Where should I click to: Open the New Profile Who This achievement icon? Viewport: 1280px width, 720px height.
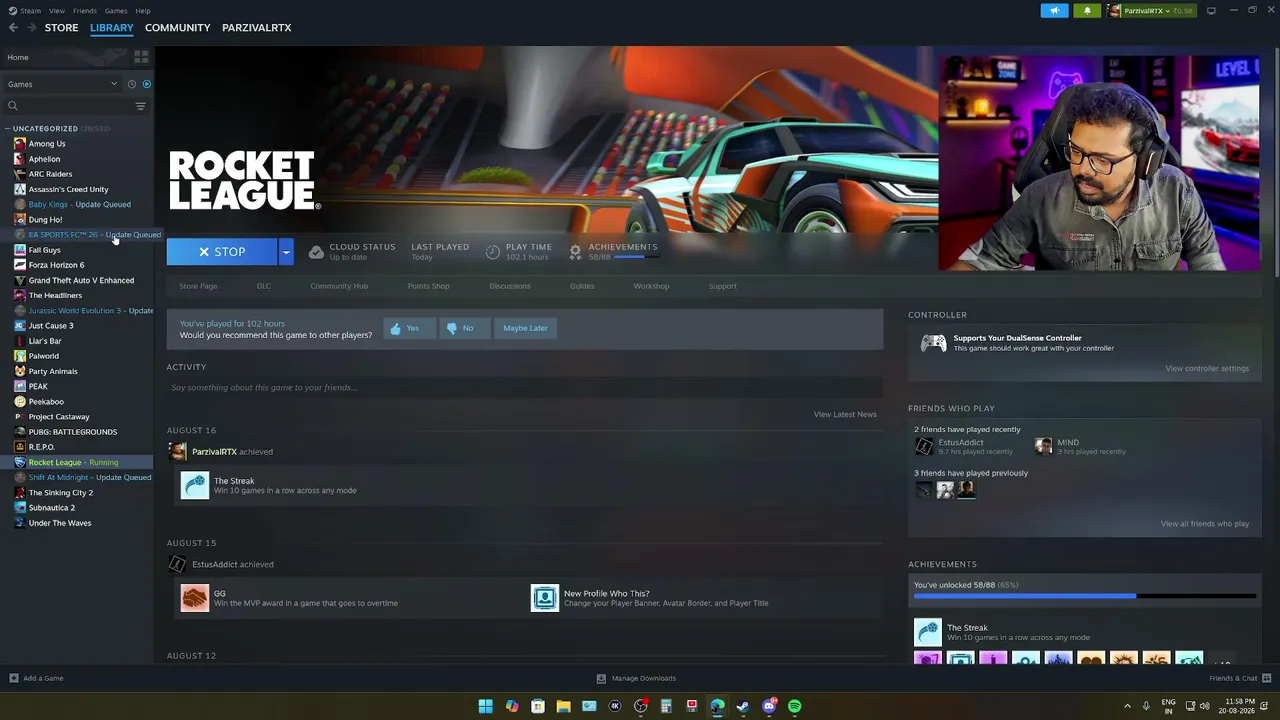[x=545, y=598]
